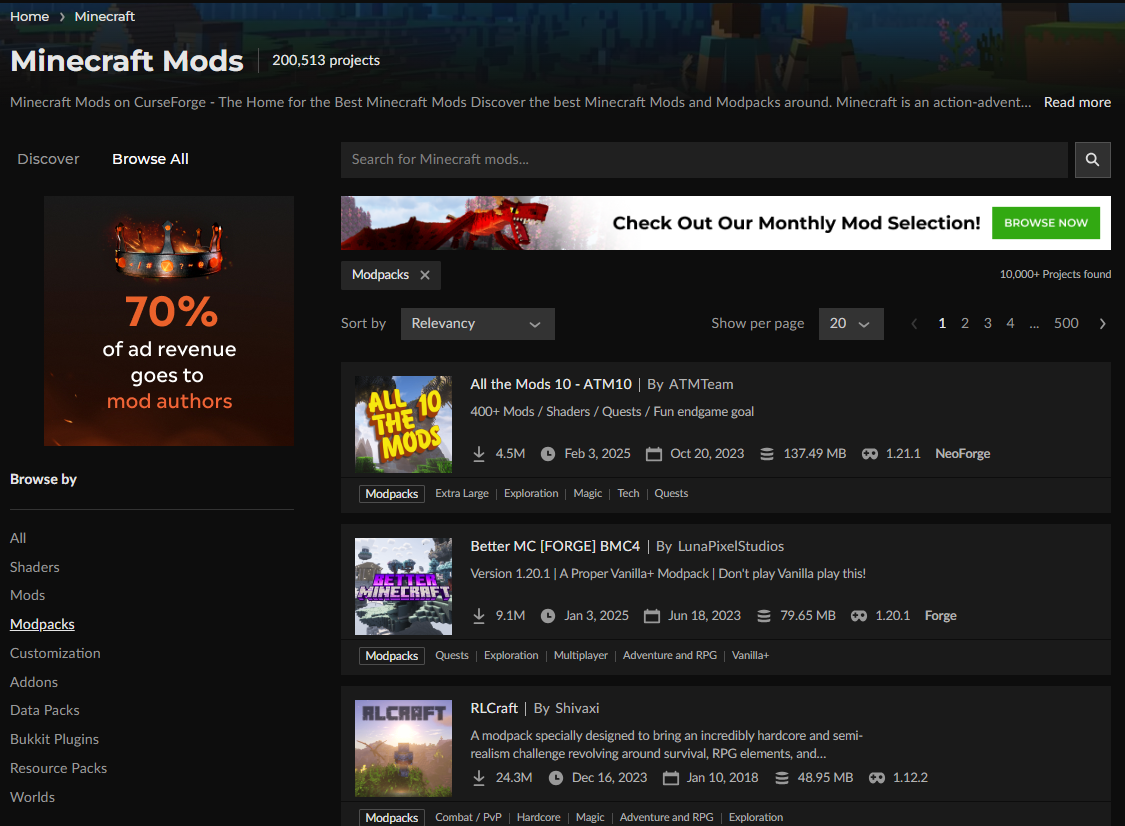Go to next page with right chevron
The image size is (1125, 826).
pos(1102,324)
